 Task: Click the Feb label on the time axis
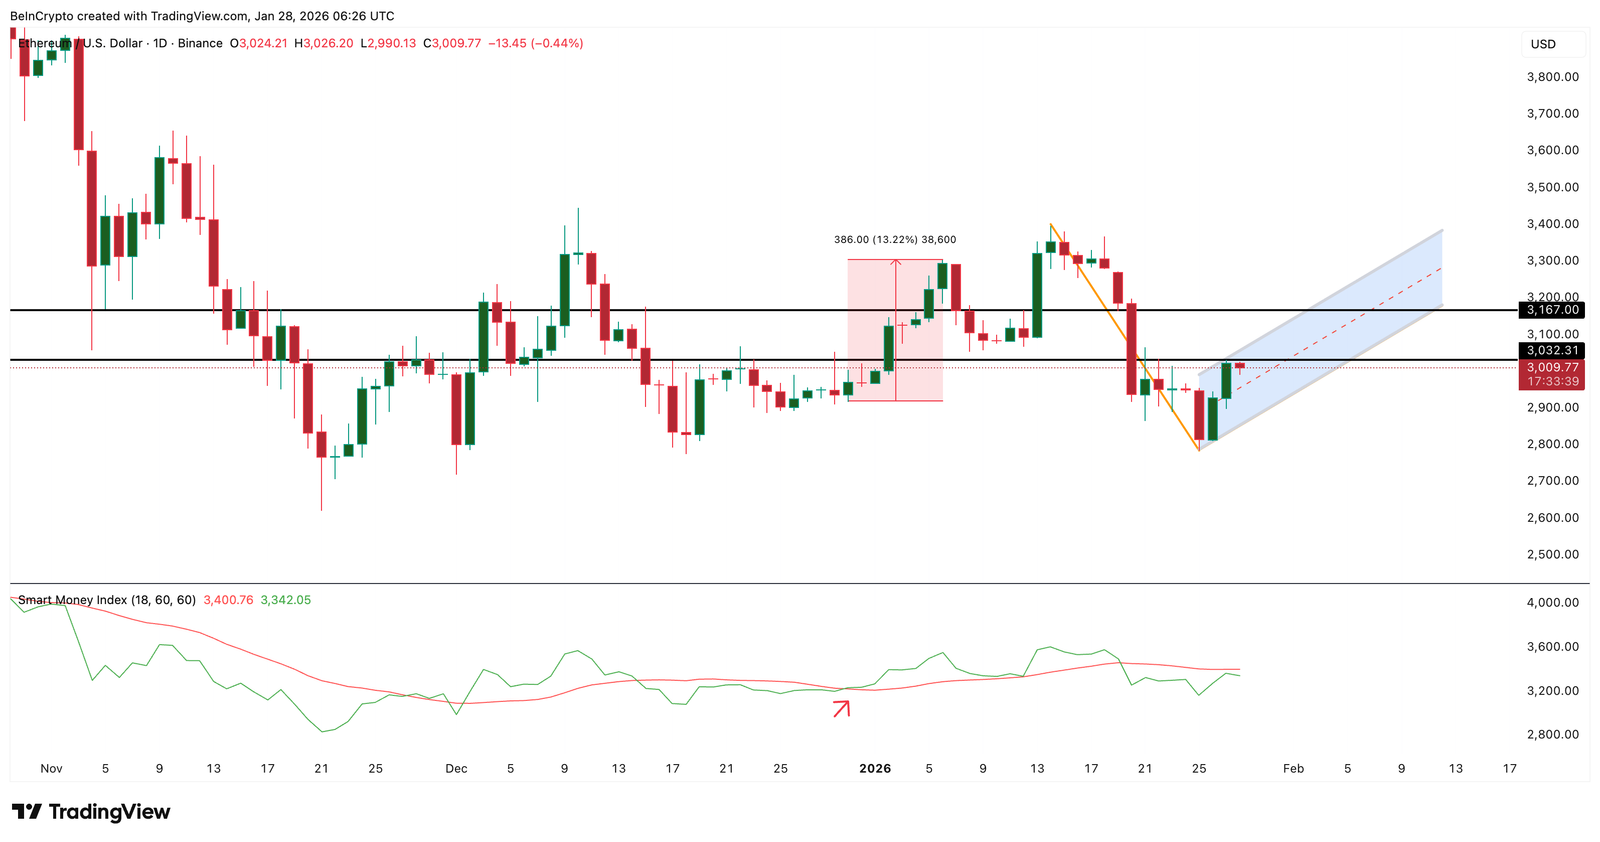click(x=1293, y=769)
